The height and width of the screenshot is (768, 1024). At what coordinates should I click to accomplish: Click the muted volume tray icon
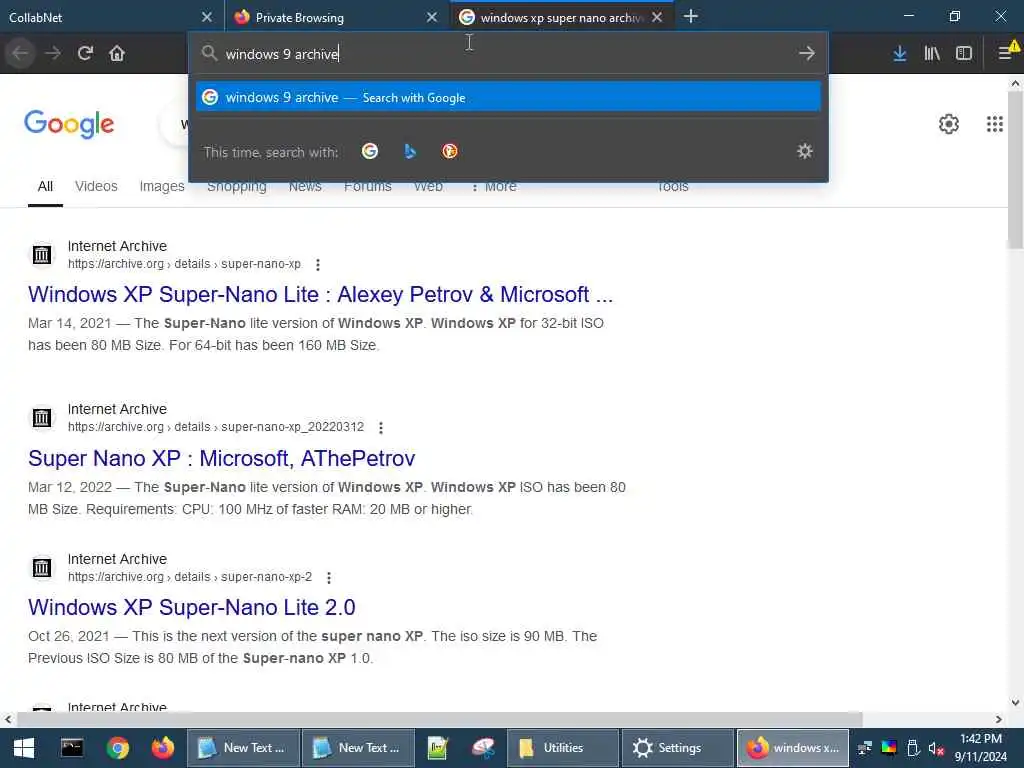(936, 748)
